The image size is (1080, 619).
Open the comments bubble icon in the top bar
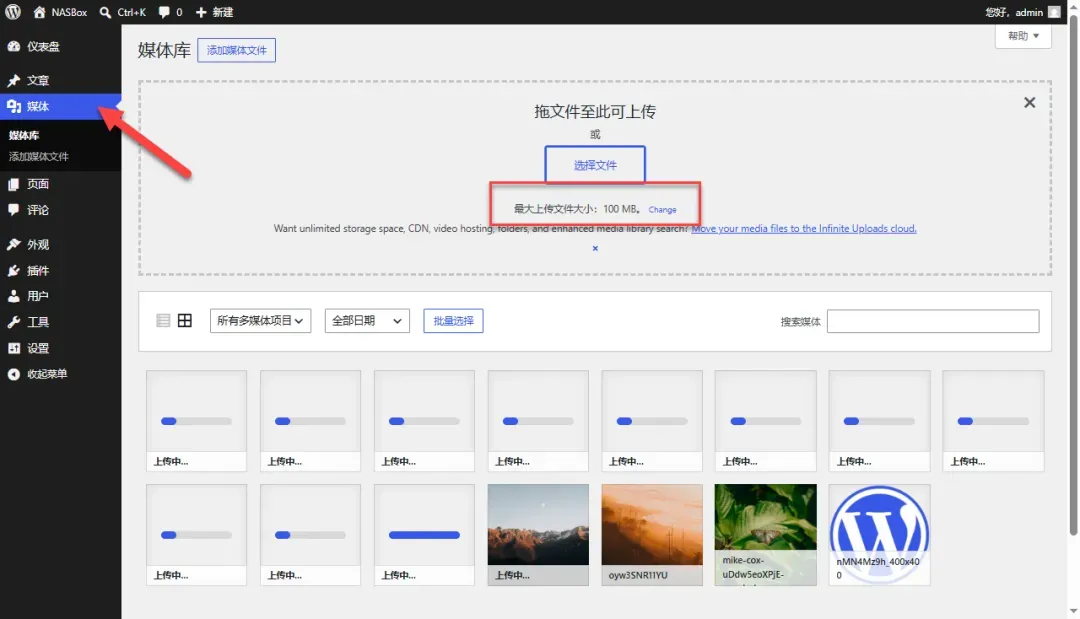point(164,12)
